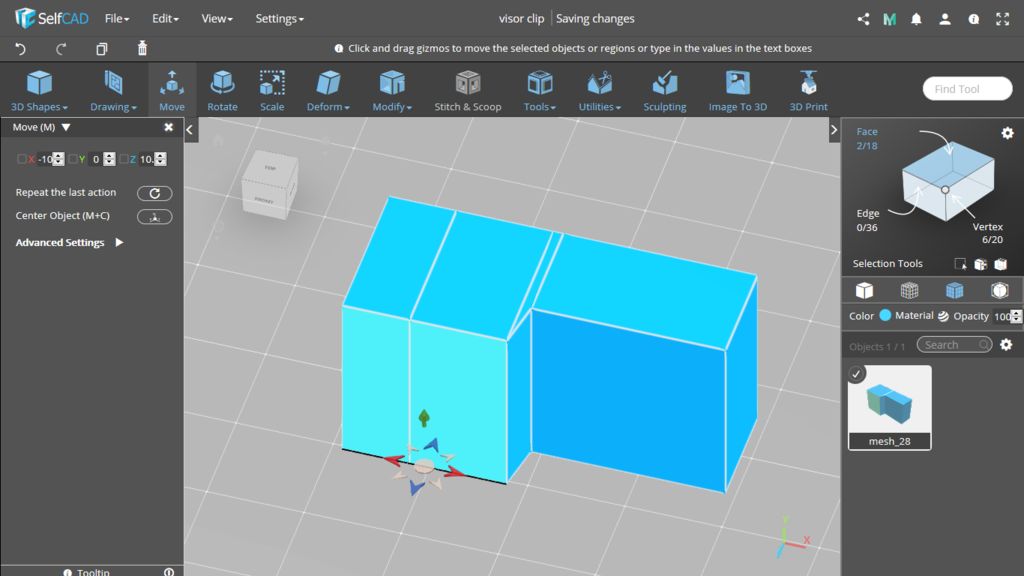The height and width of the screenshot is (576, 1024).
Task: Open the 3D Shapes dropdown
Action: (39, 90)
